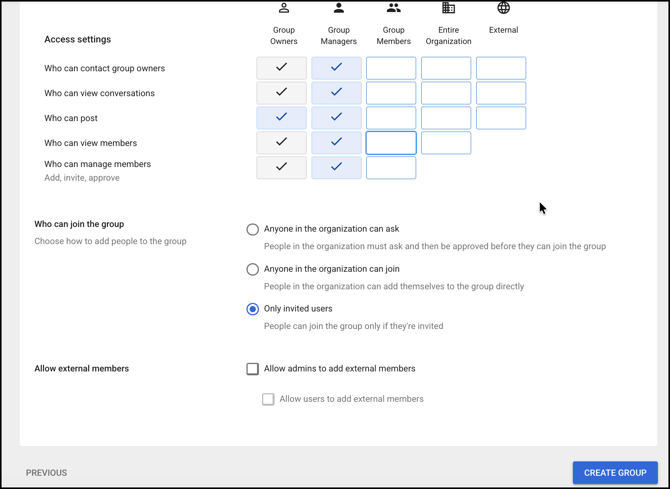Enable Allow admins to add external members
This screenshot has width=670, height=489.
[253, 369]
